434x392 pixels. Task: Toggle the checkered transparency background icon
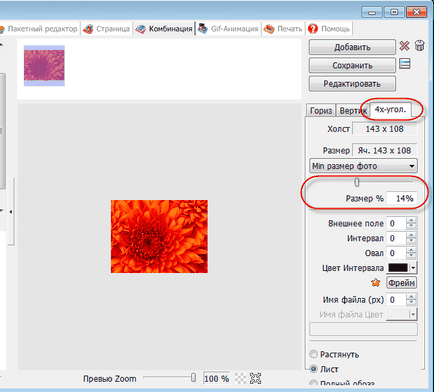click(240, 378)
